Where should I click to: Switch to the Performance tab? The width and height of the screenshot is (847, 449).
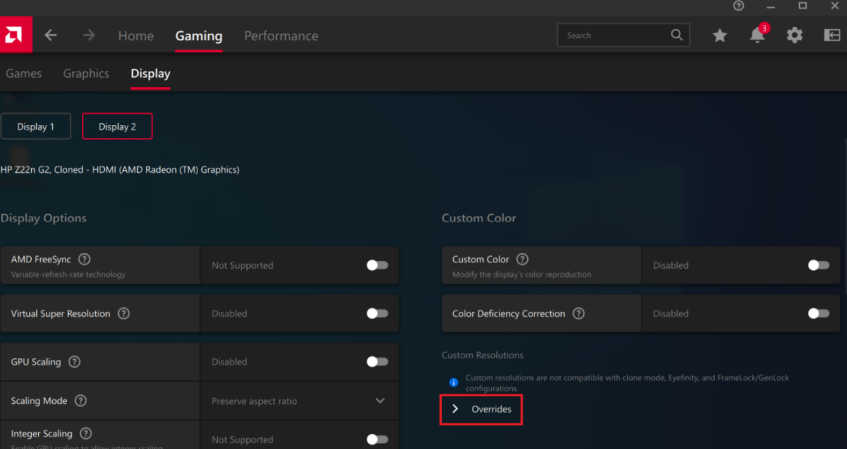pyautogui.click(x=281, y=36)
